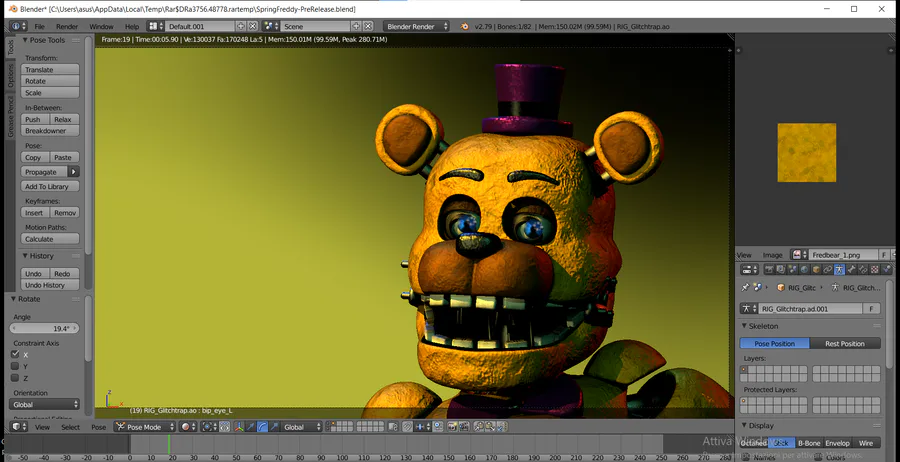The height and width of the screenshot is (462, 900).
Task: Enable the Z constraint axis checkbox
Action: [x=15, y=378]
